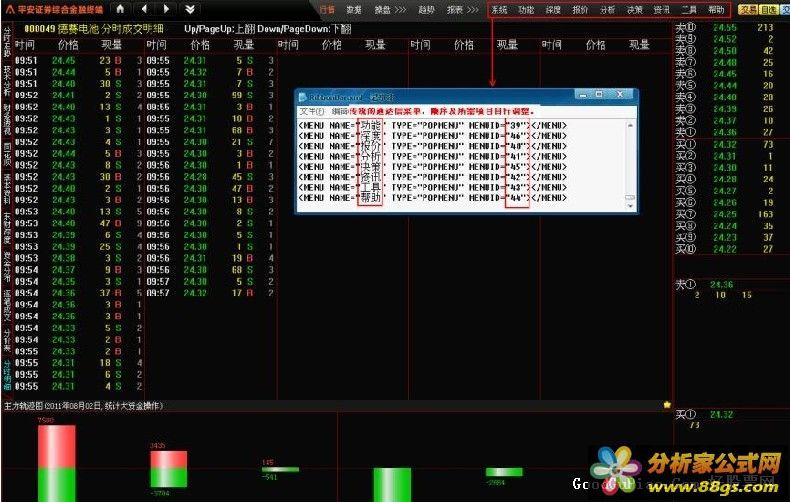790x502 pixels.
Task: Open the 工具 menu
Action: 689,10
